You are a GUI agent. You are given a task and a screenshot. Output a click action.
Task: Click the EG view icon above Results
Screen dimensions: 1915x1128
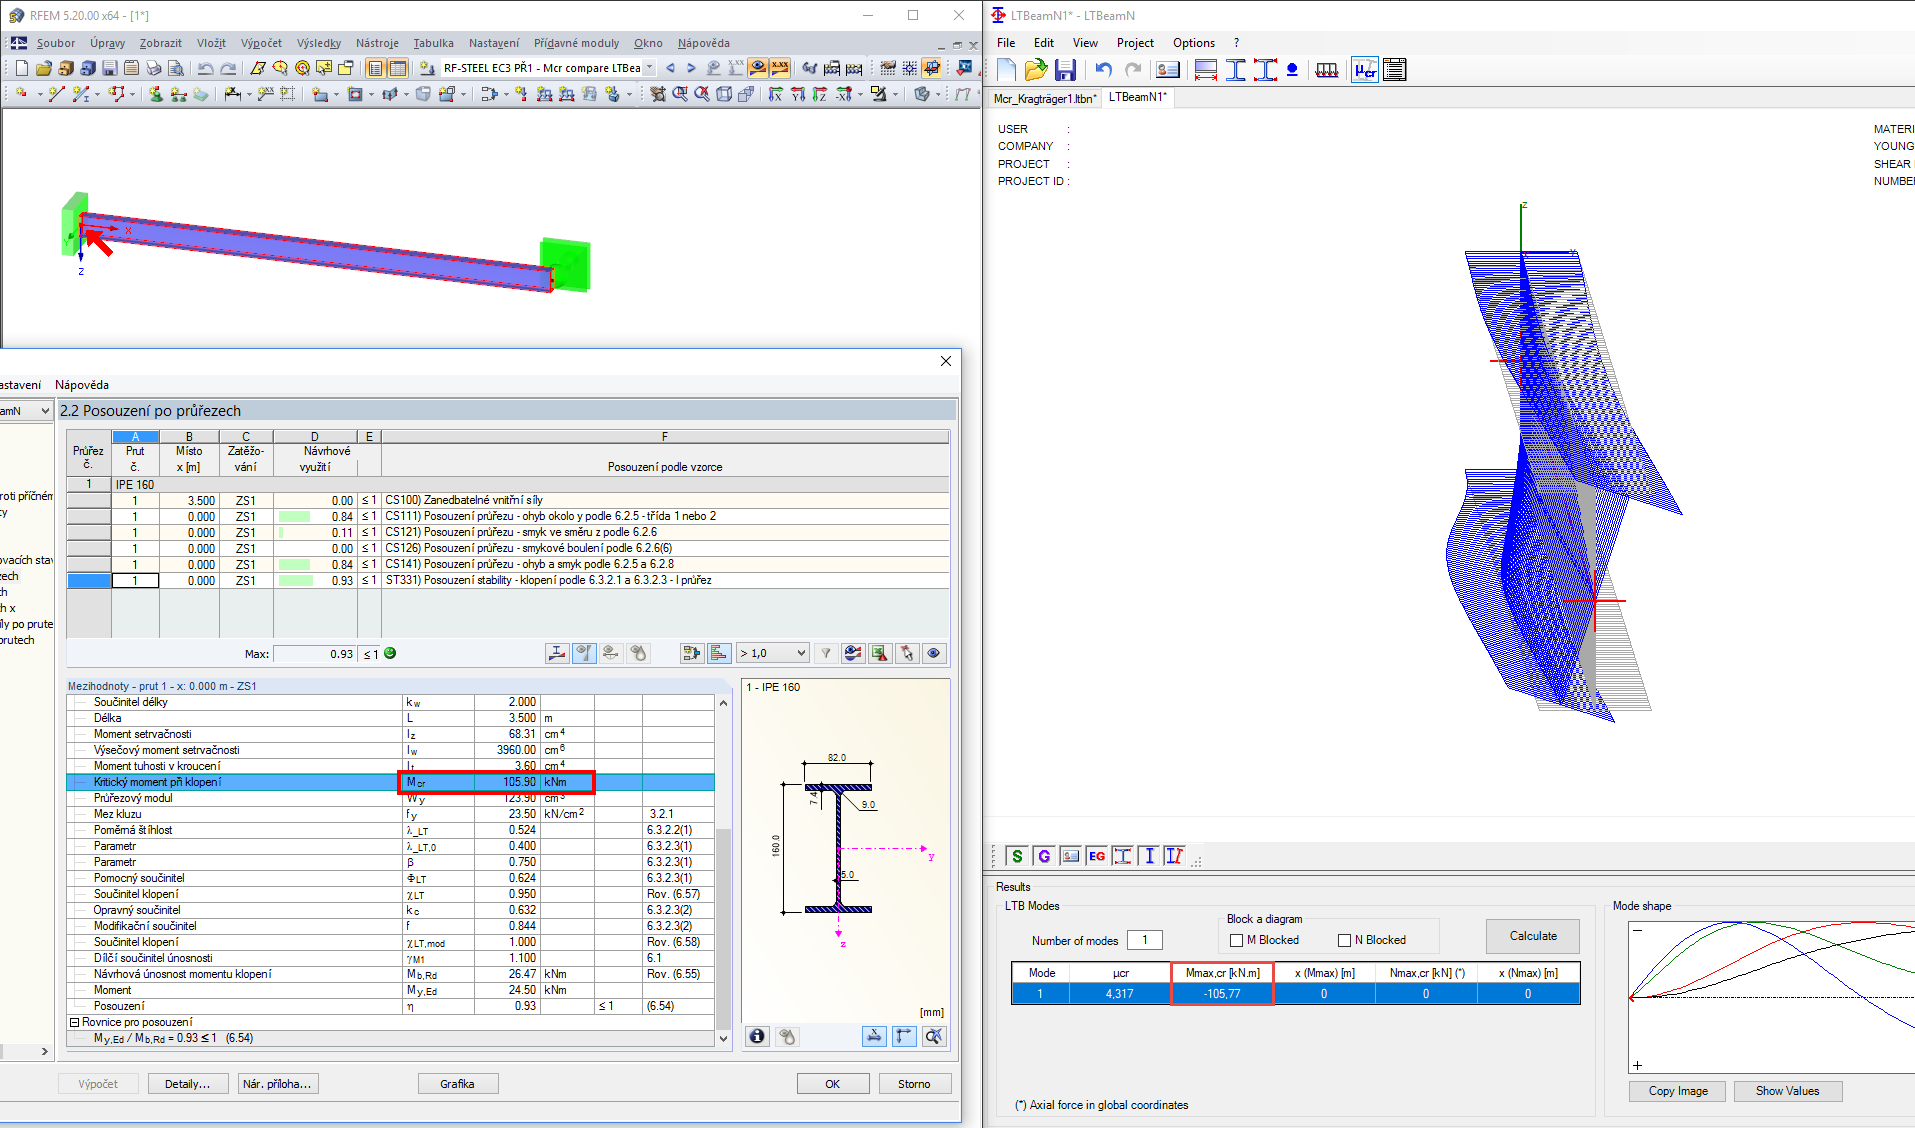tap(1097, 856)
